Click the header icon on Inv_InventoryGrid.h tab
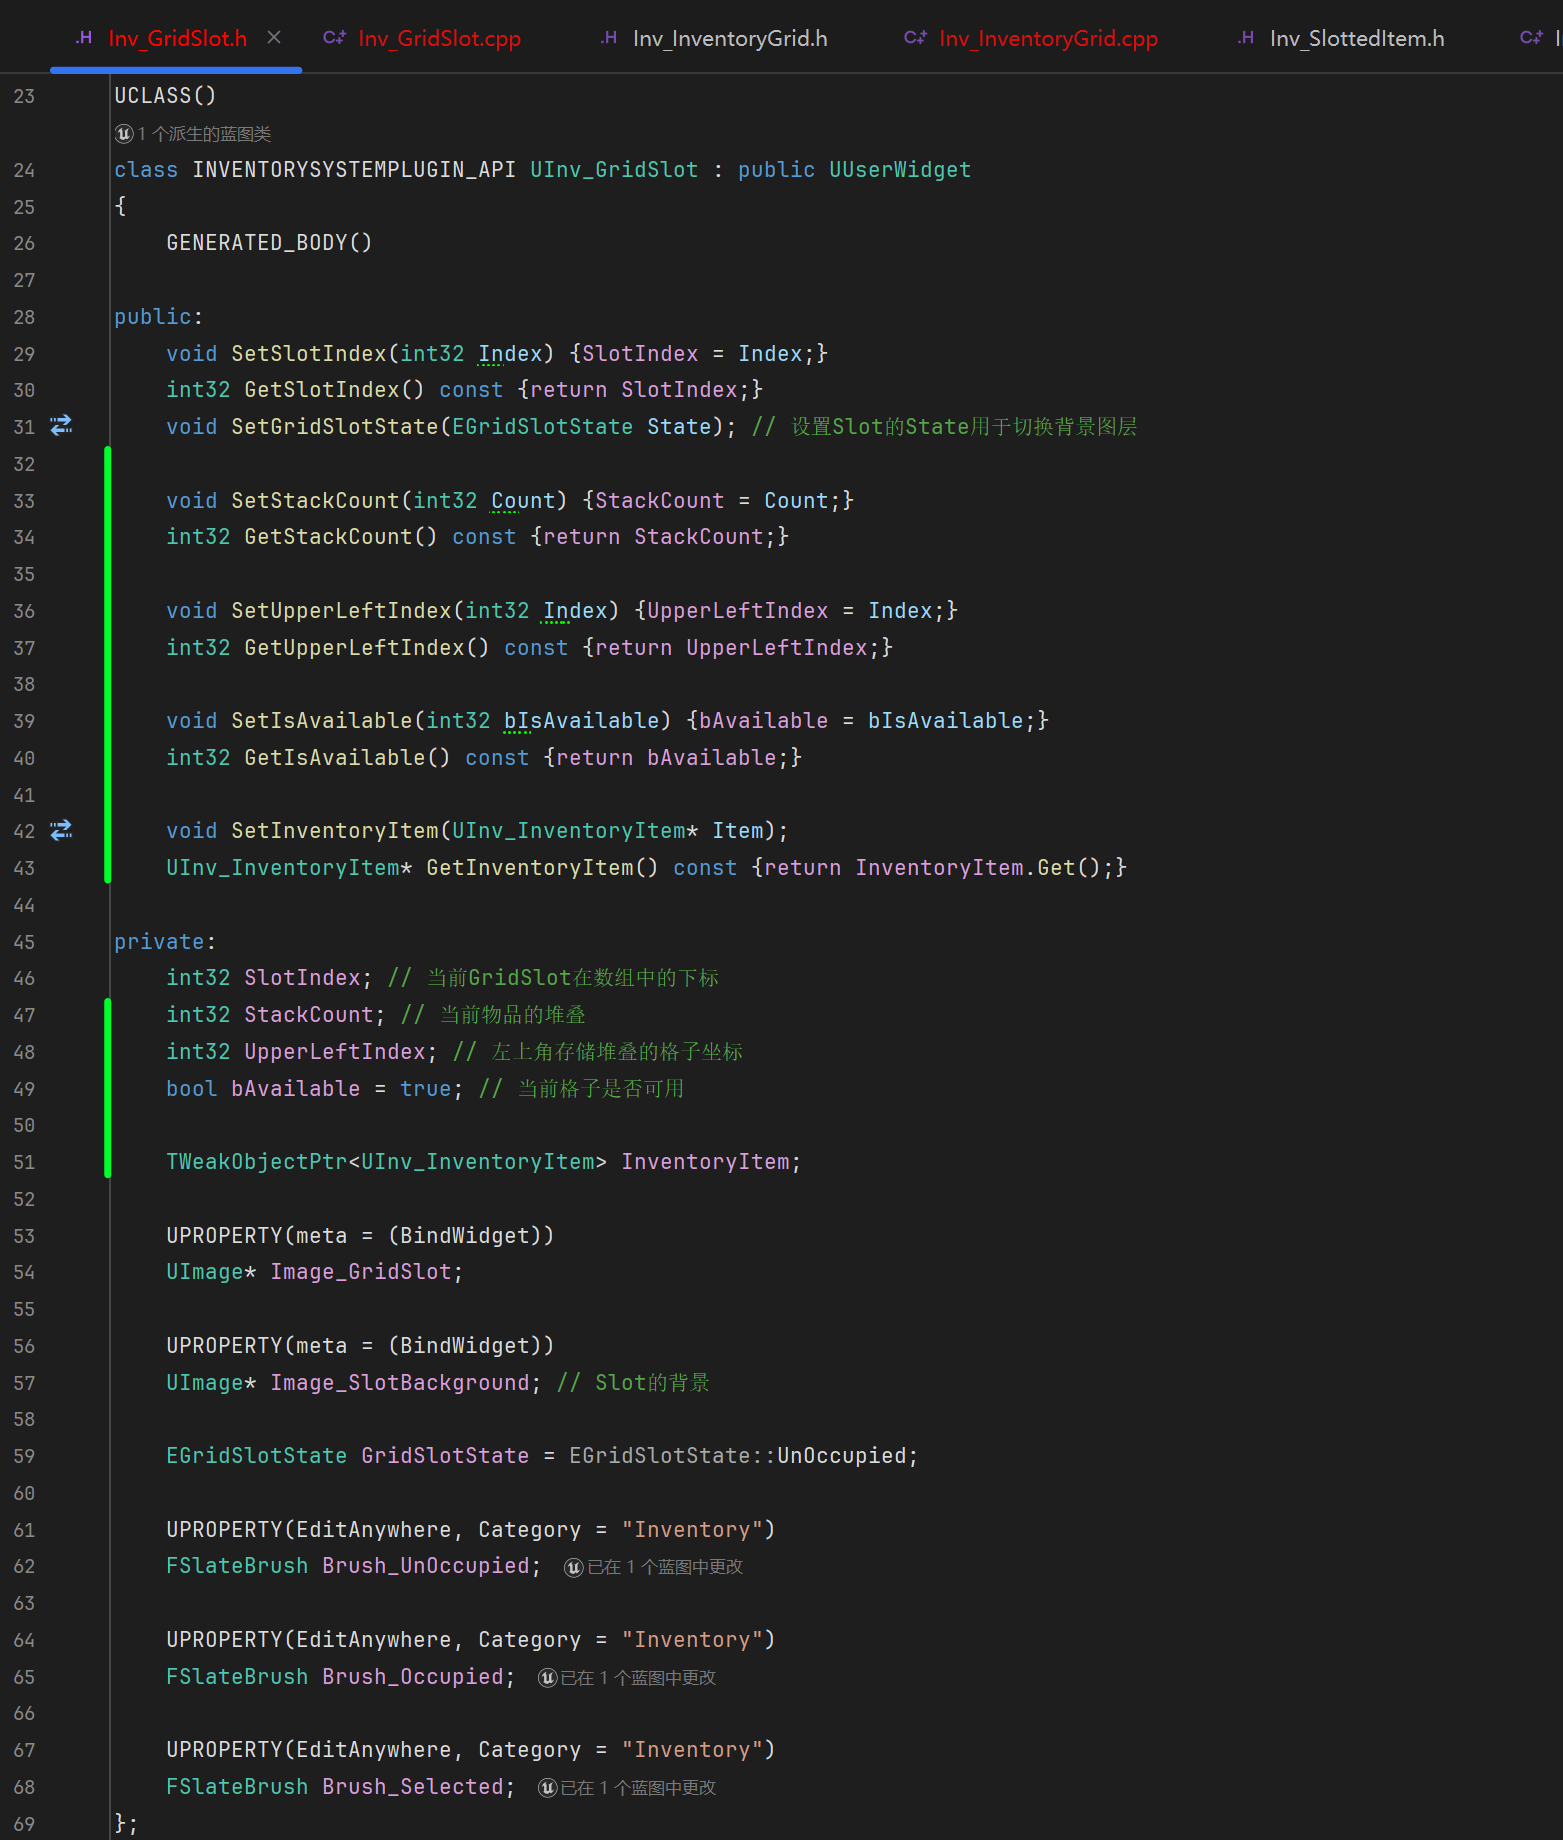 pyautogui.click(x=609, y=38)
